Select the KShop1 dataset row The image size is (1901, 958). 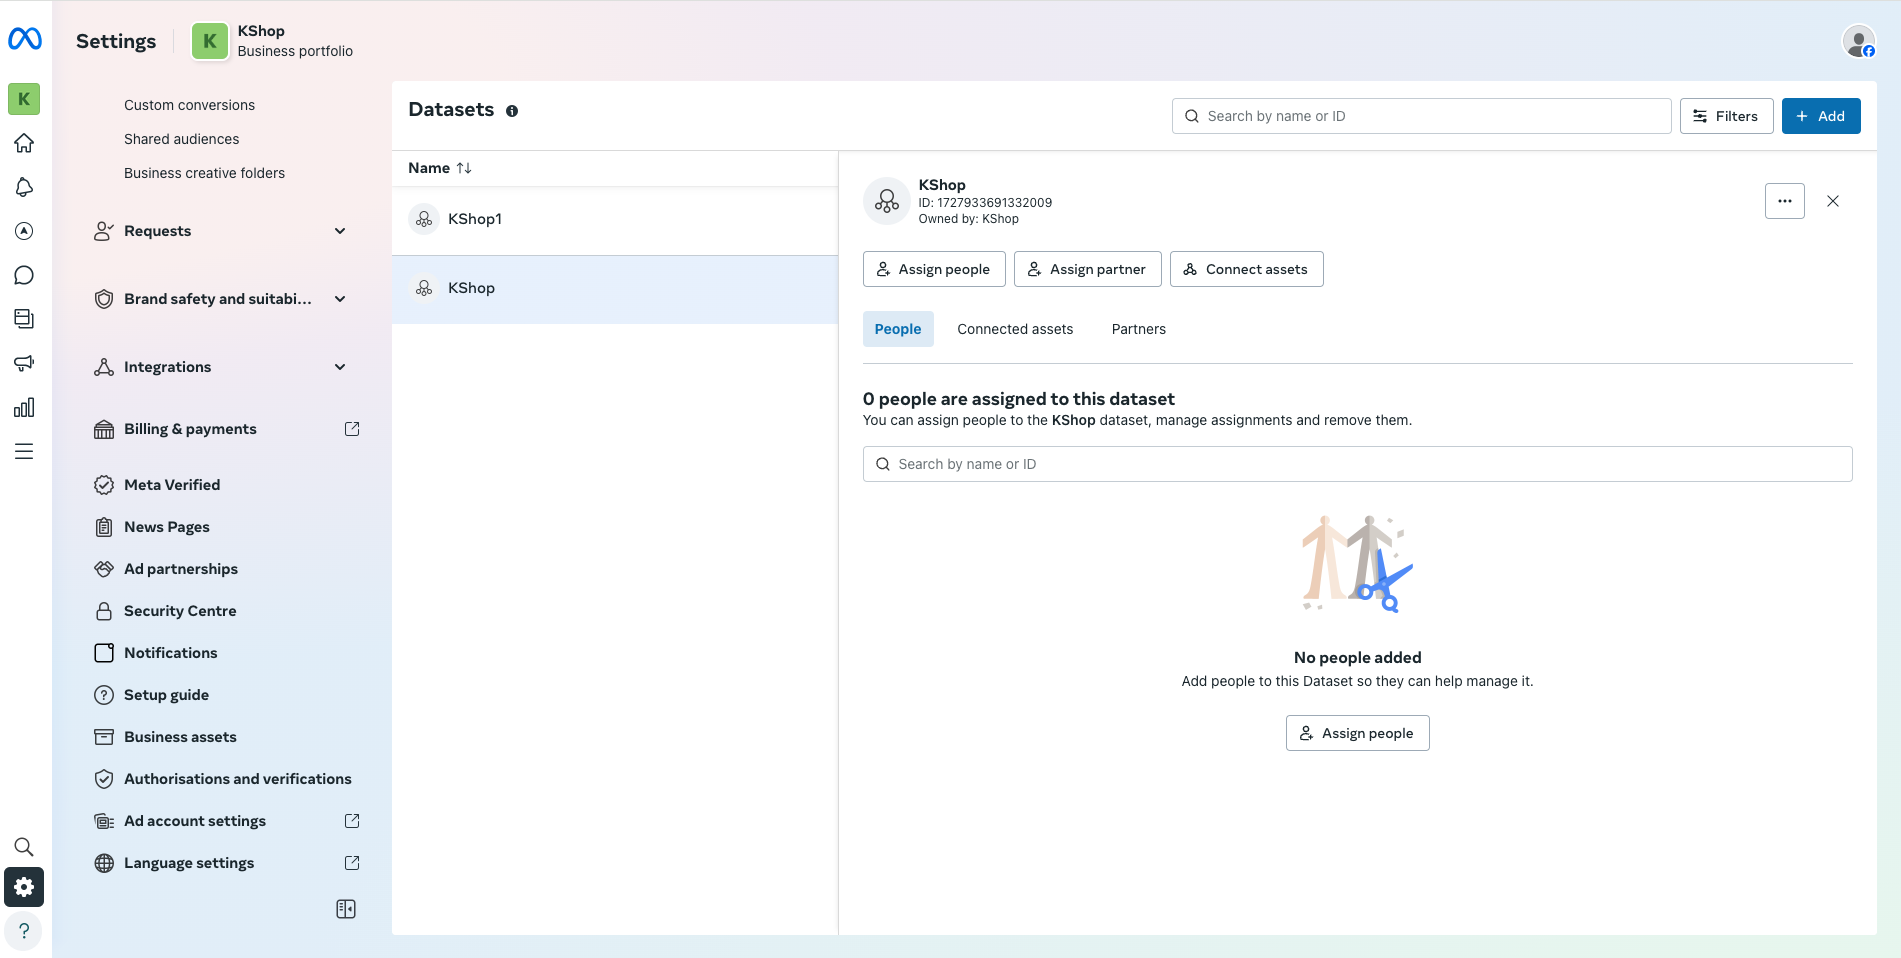[x=615, y=219]
